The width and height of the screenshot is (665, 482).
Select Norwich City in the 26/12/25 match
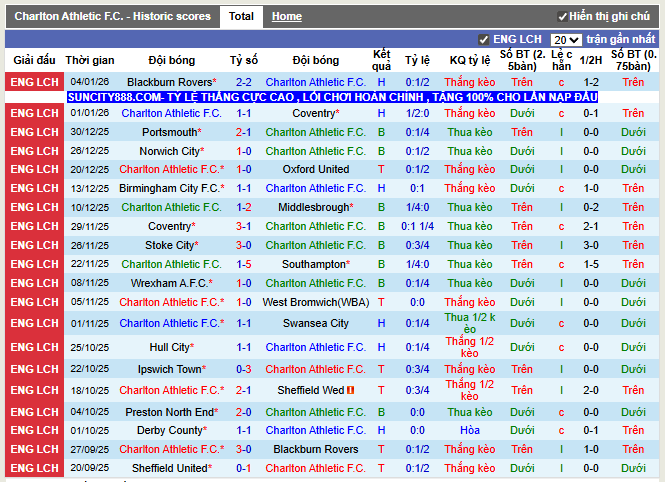(x=172, y=151)
